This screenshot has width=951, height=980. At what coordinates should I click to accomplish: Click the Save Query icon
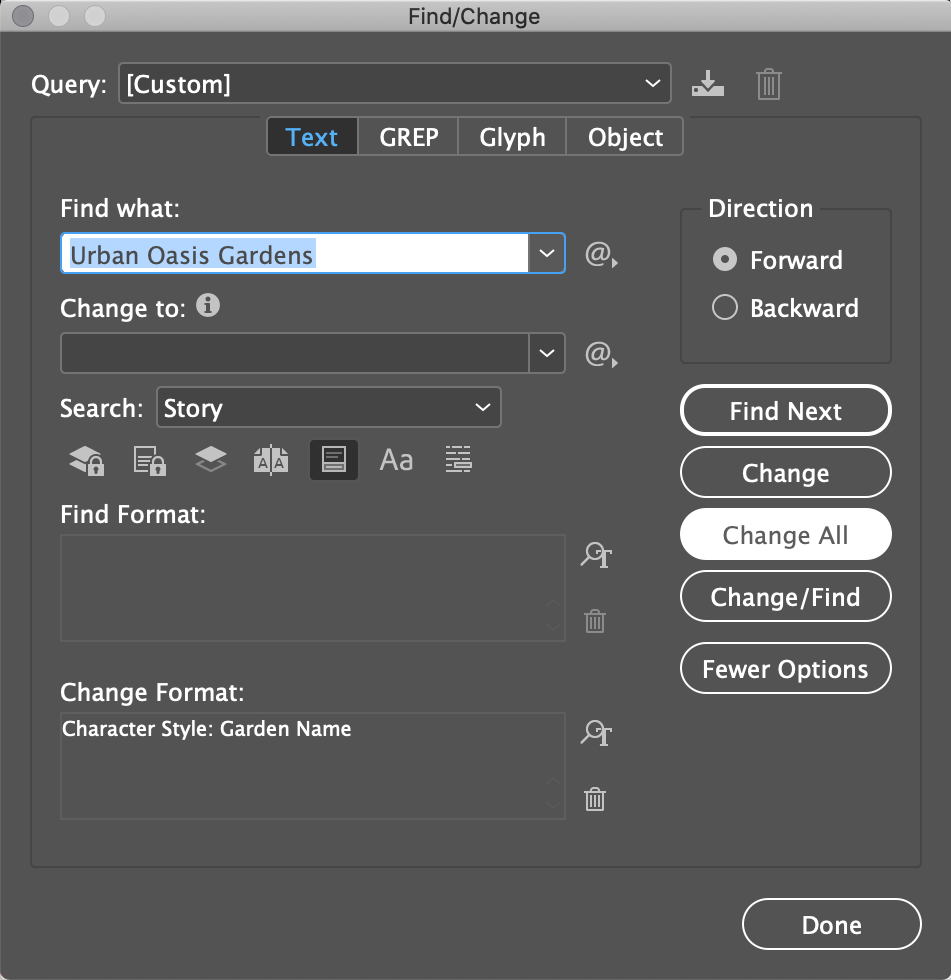(707, 84)
